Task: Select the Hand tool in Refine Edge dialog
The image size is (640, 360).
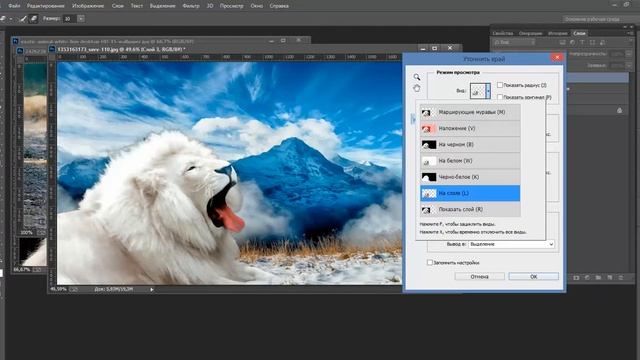Action: pyautogui.click(x=416, y=88)
